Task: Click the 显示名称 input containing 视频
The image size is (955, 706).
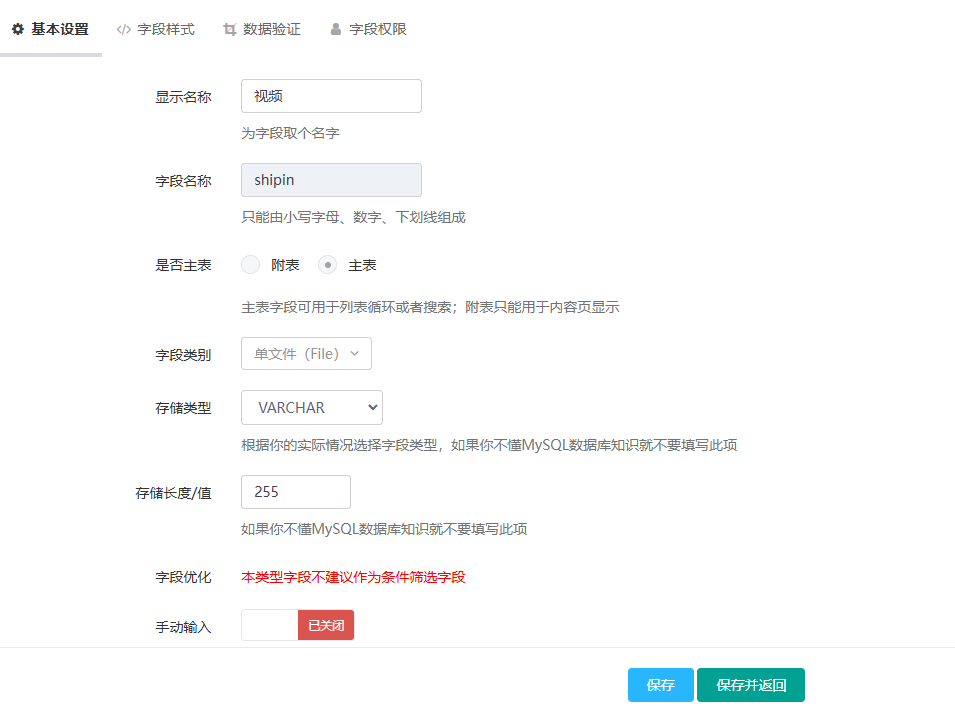Action: click(x=331, y=96)
